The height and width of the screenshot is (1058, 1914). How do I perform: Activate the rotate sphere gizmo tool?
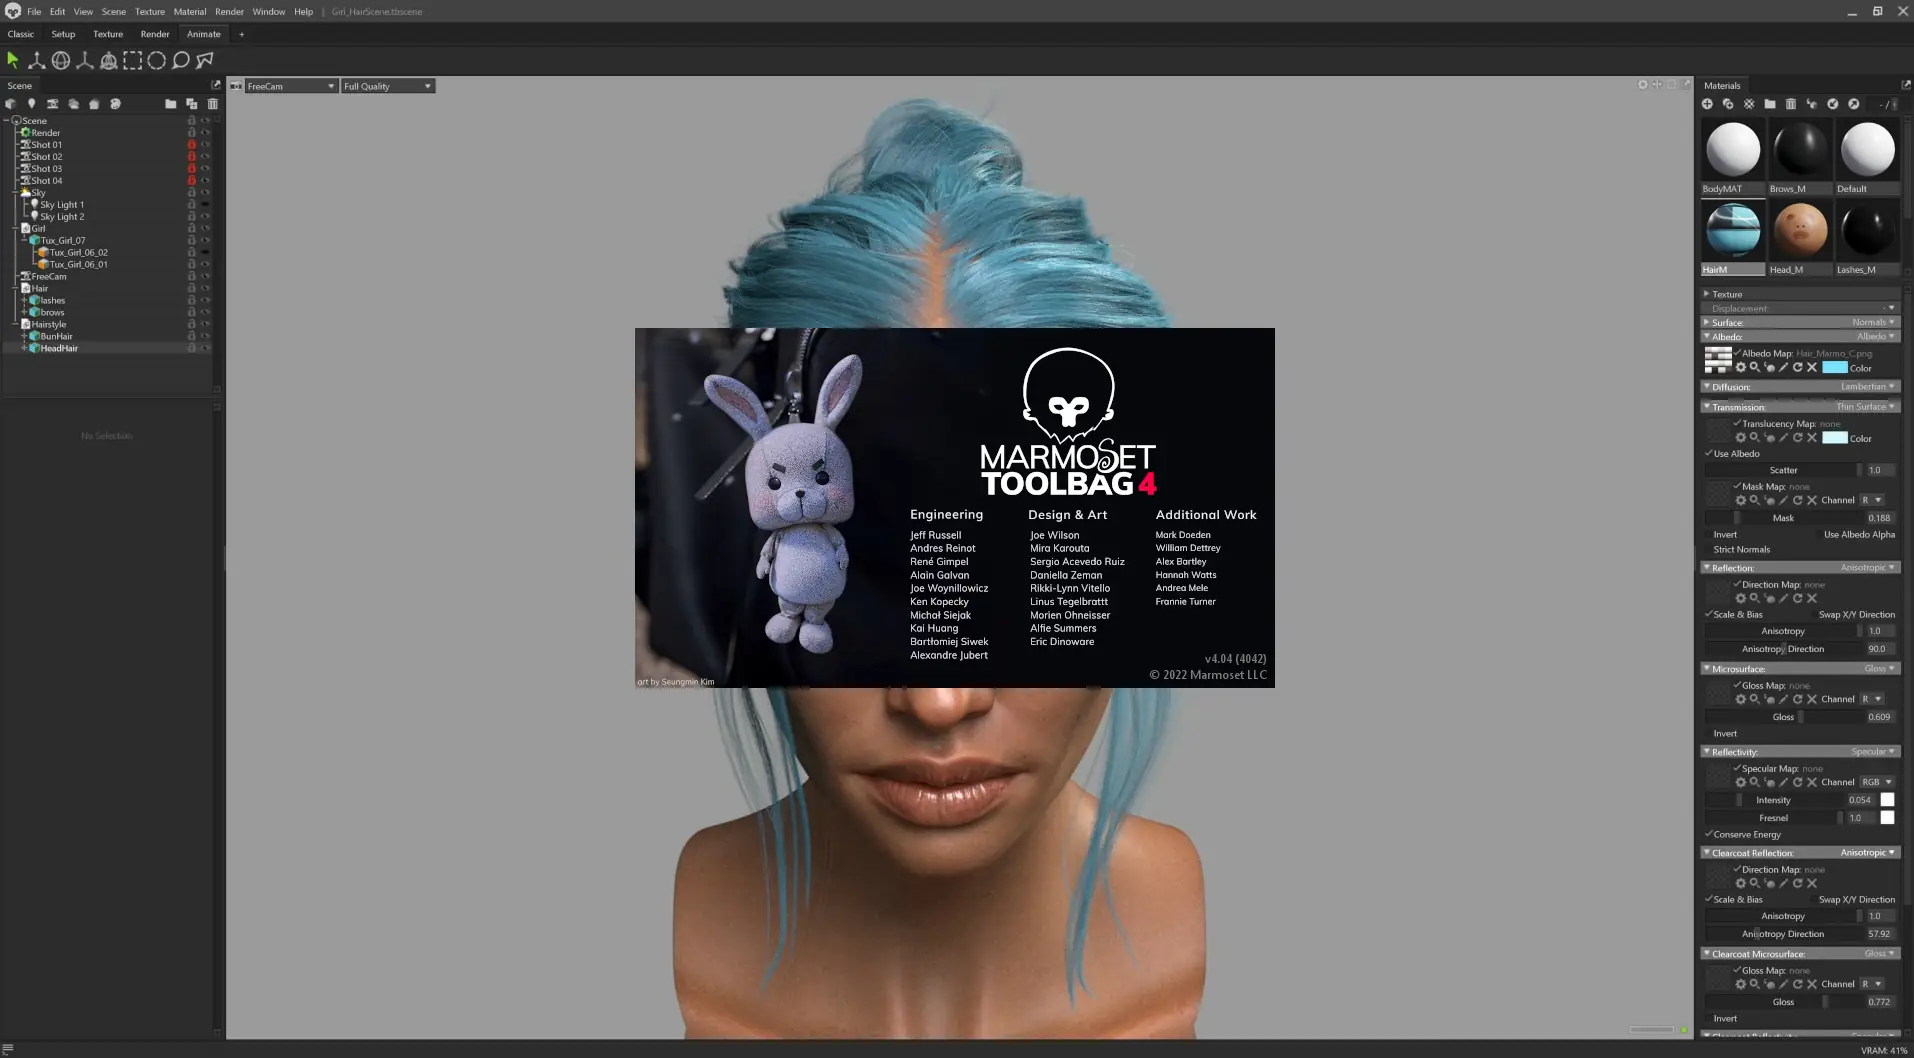[61, 60]
